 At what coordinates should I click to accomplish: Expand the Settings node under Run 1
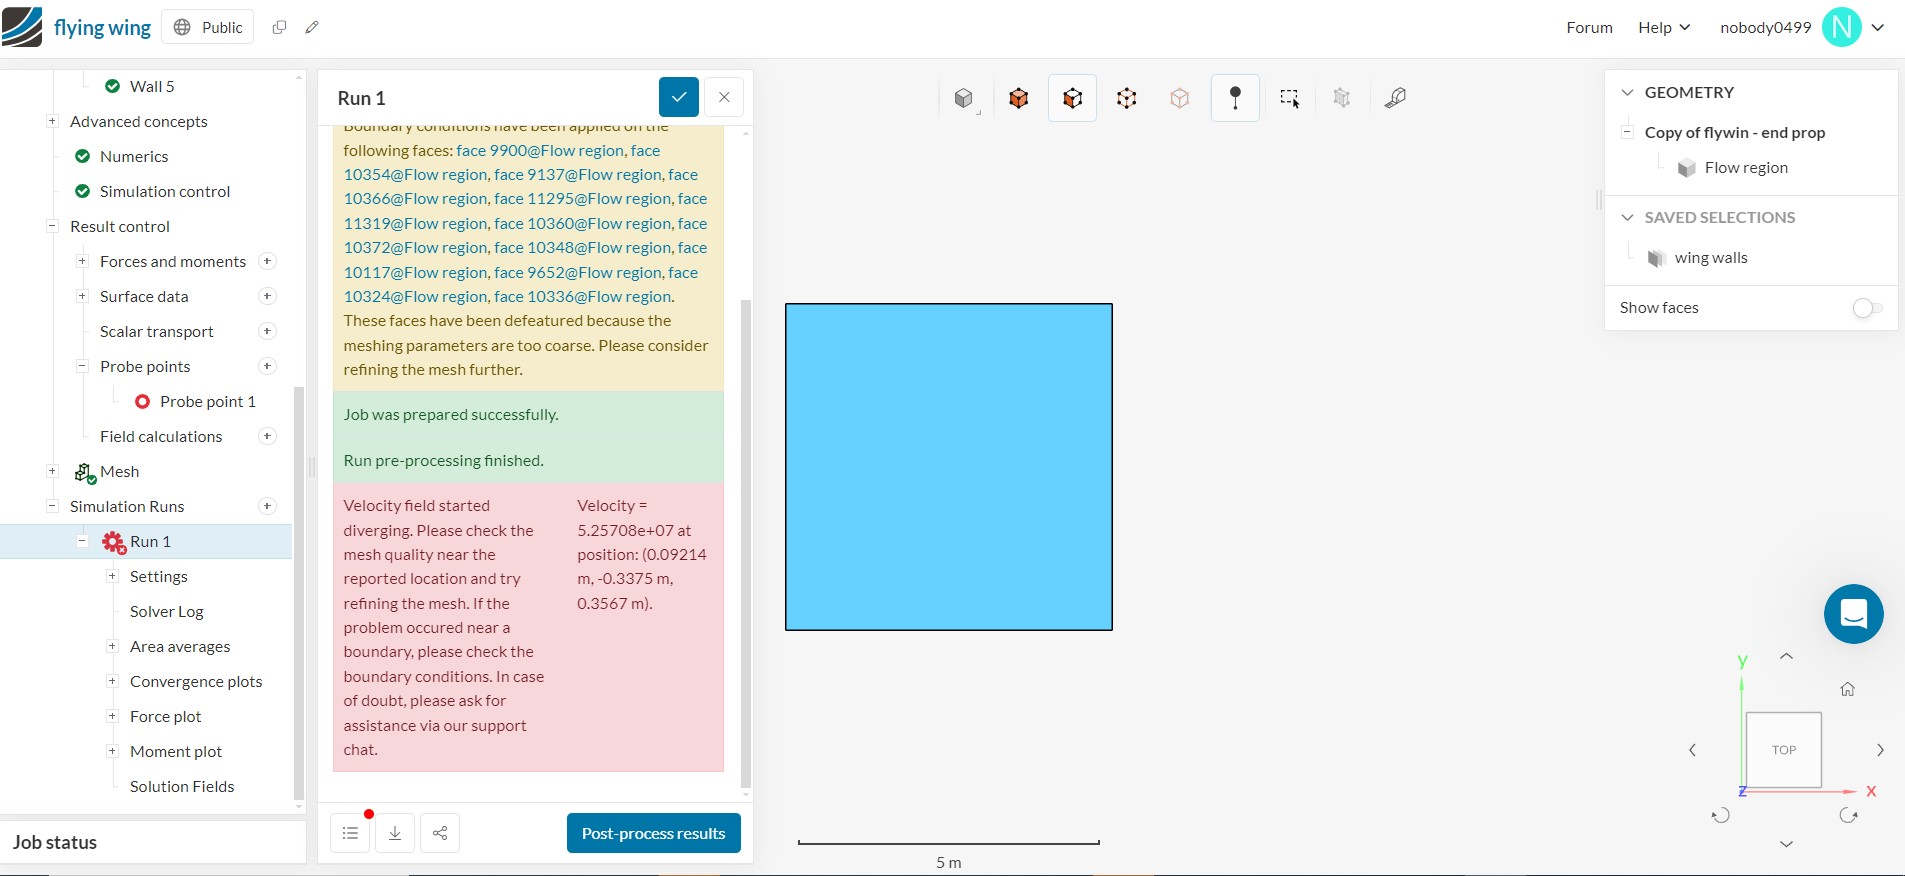(x=112, y=576)
